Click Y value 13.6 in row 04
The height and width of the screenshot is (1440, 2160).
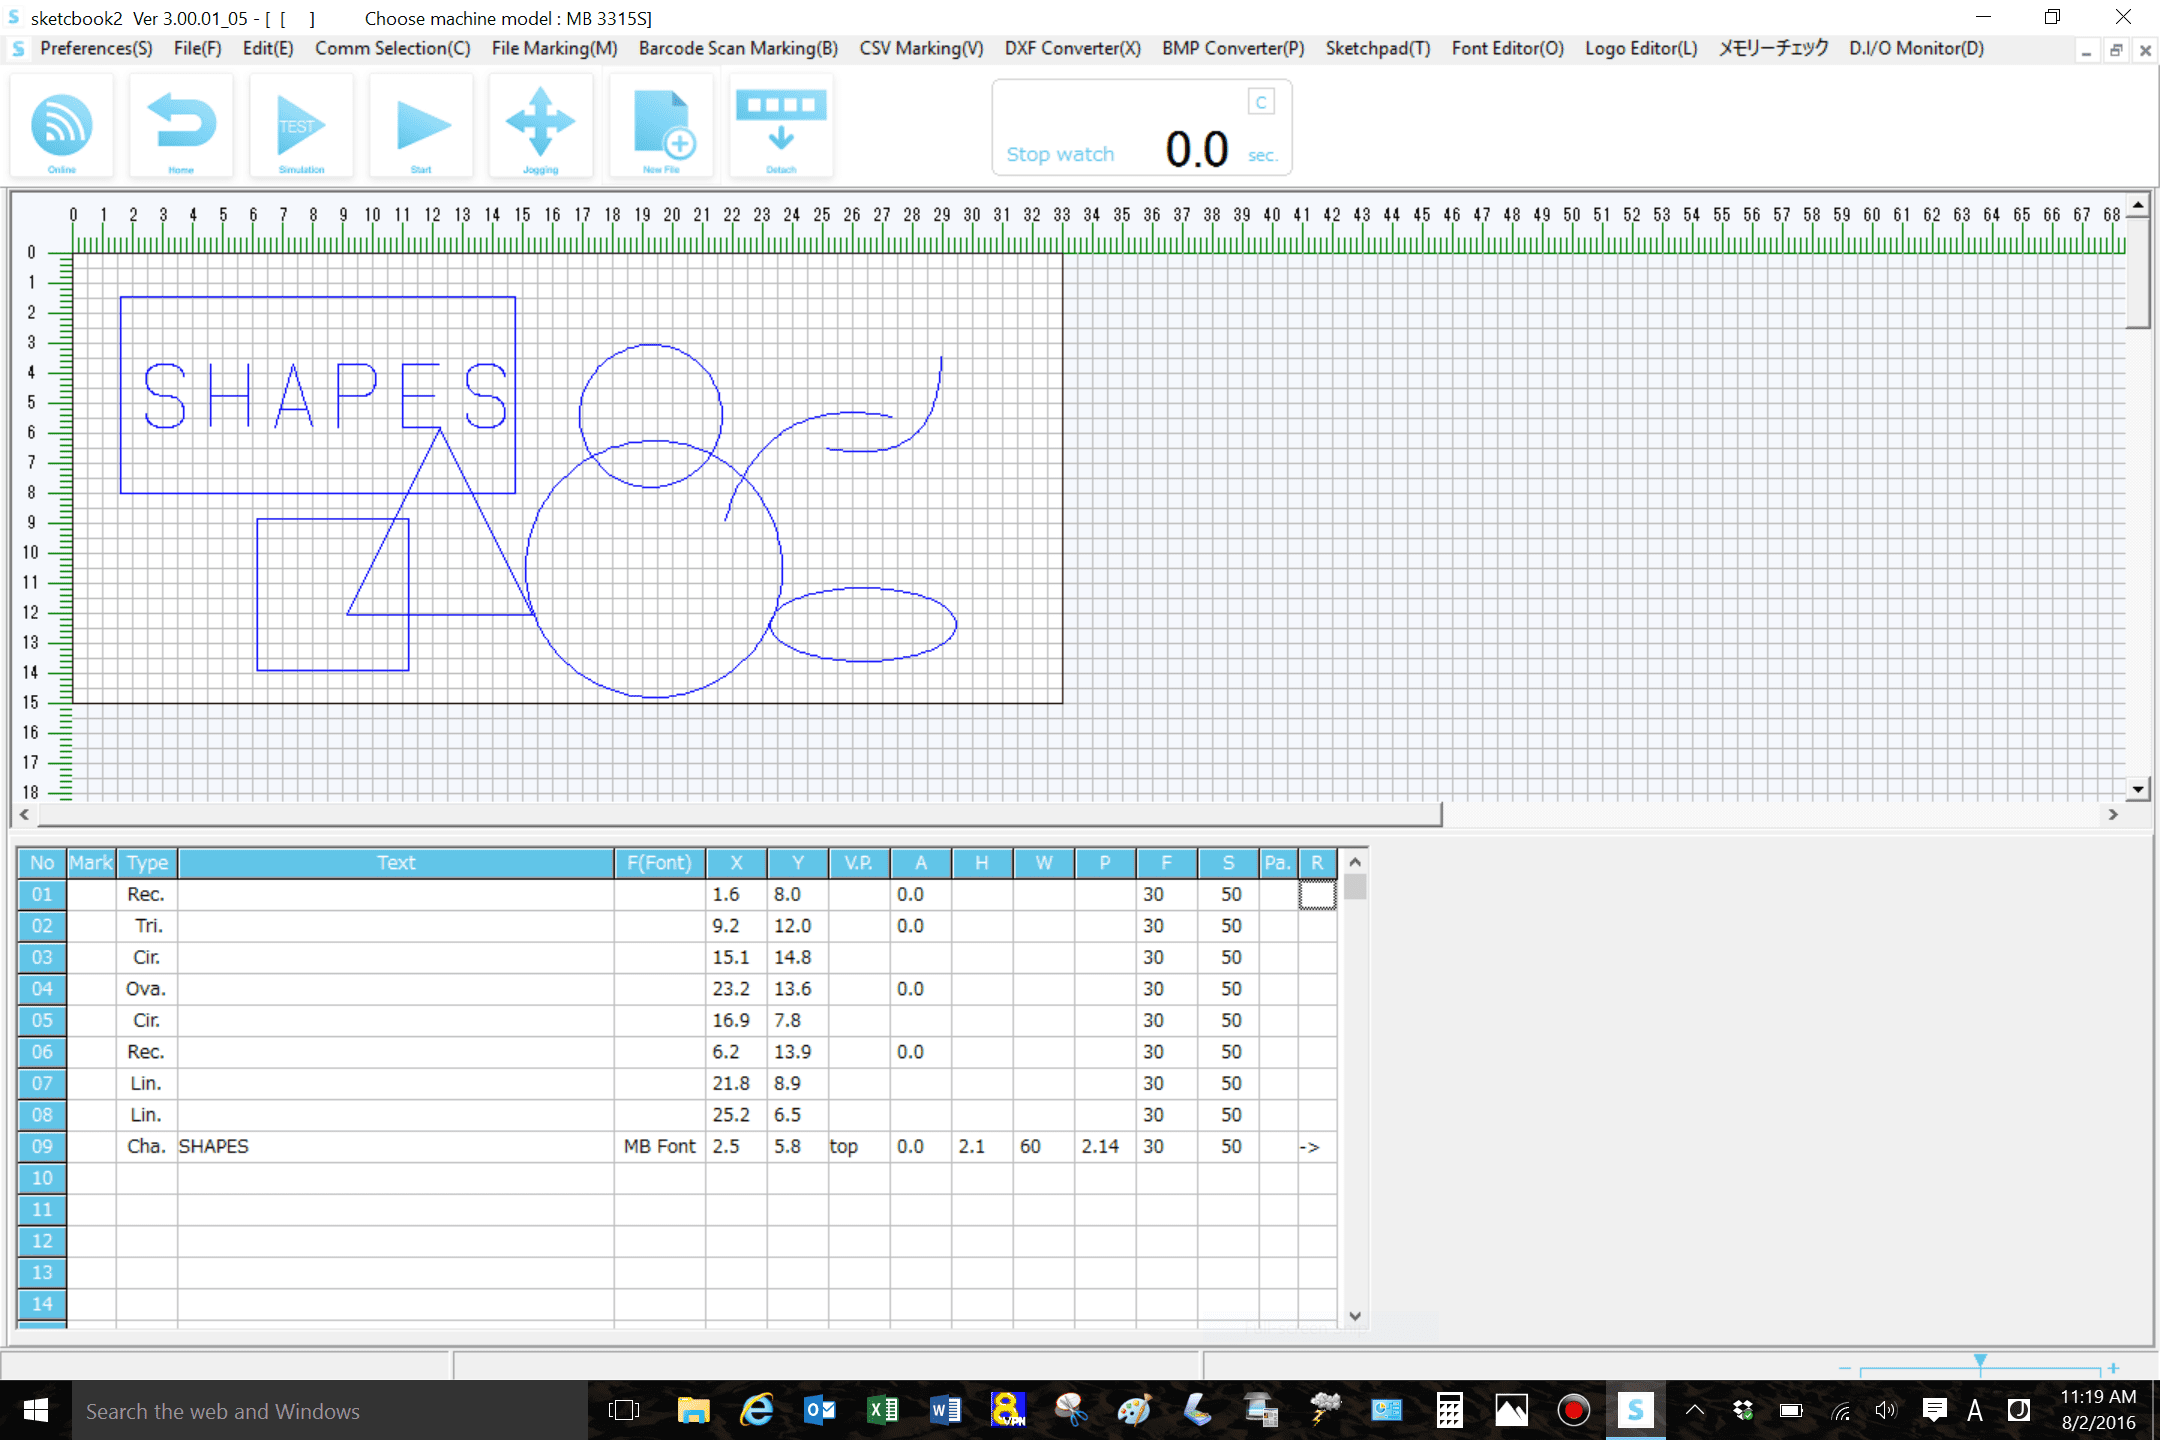pos(797,989)
